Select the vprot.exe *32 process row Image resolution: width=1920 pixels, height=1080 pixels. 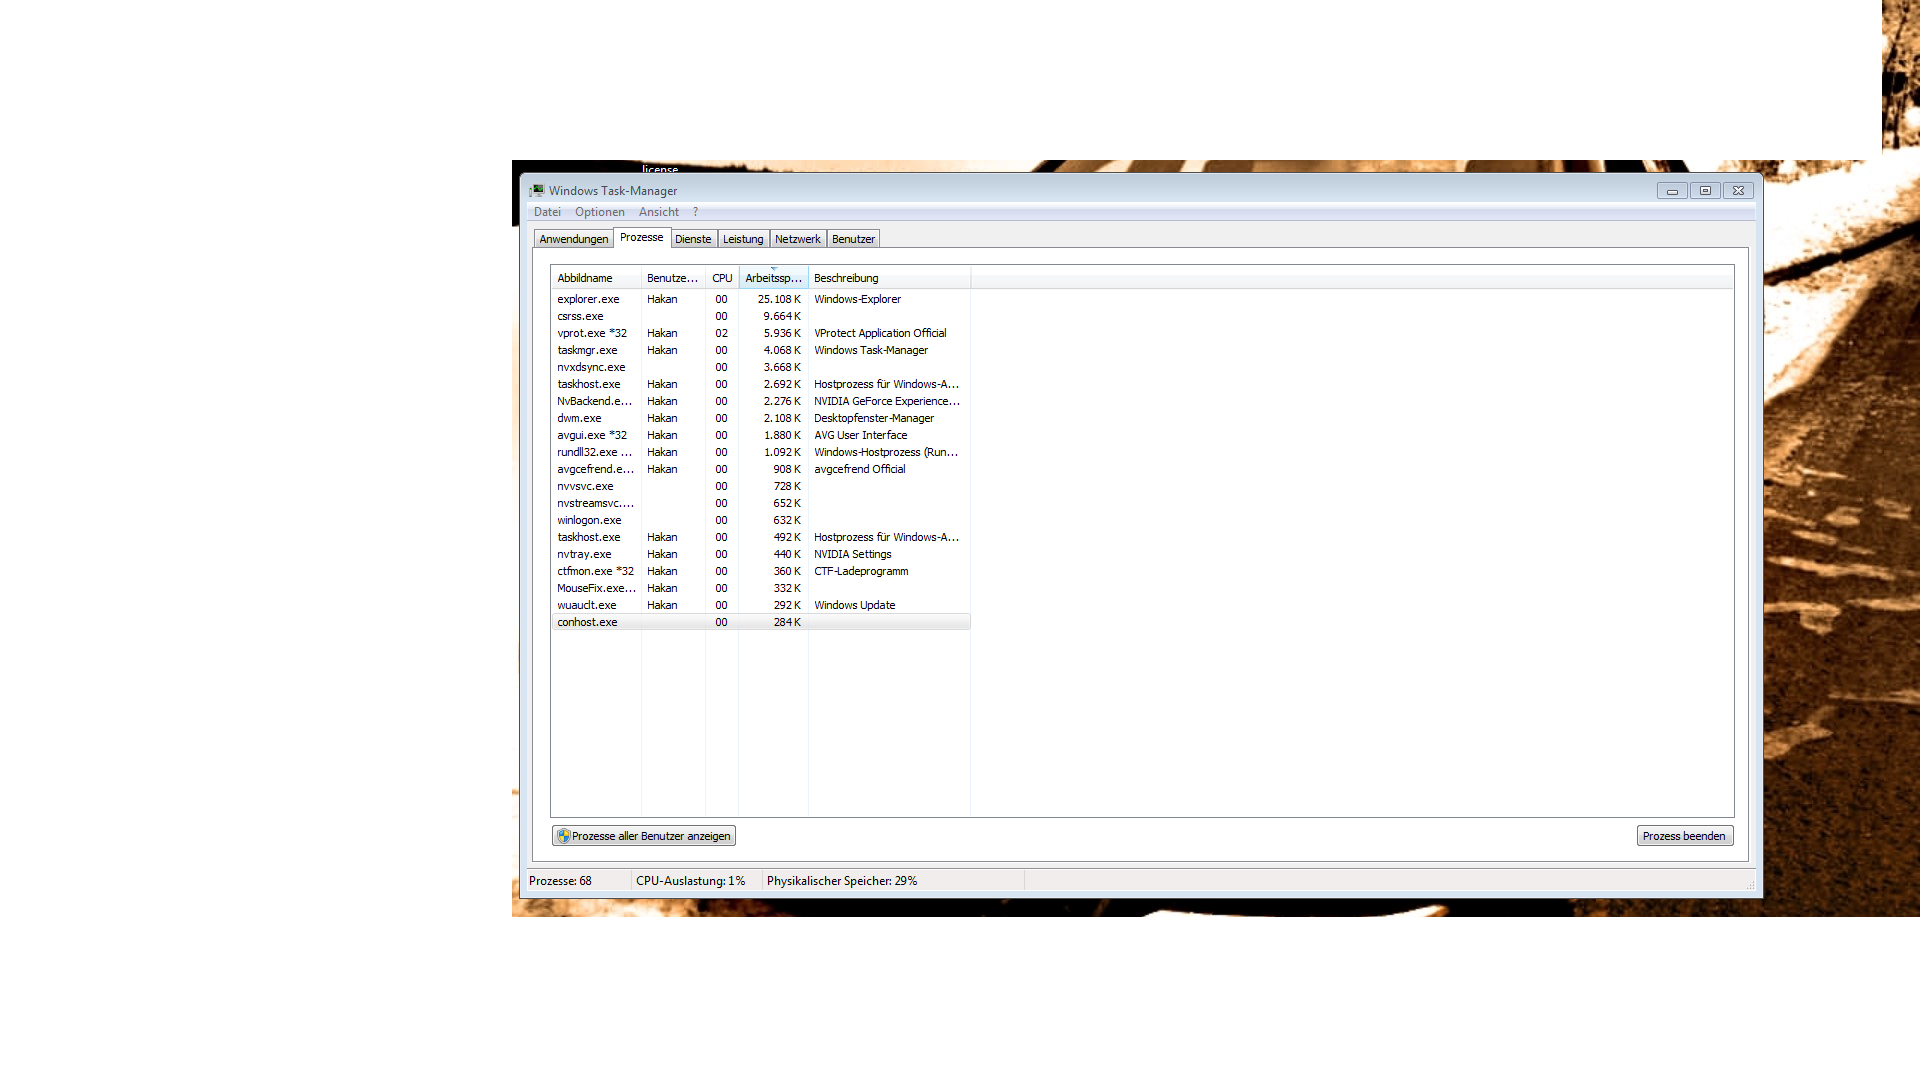[592, 333]
